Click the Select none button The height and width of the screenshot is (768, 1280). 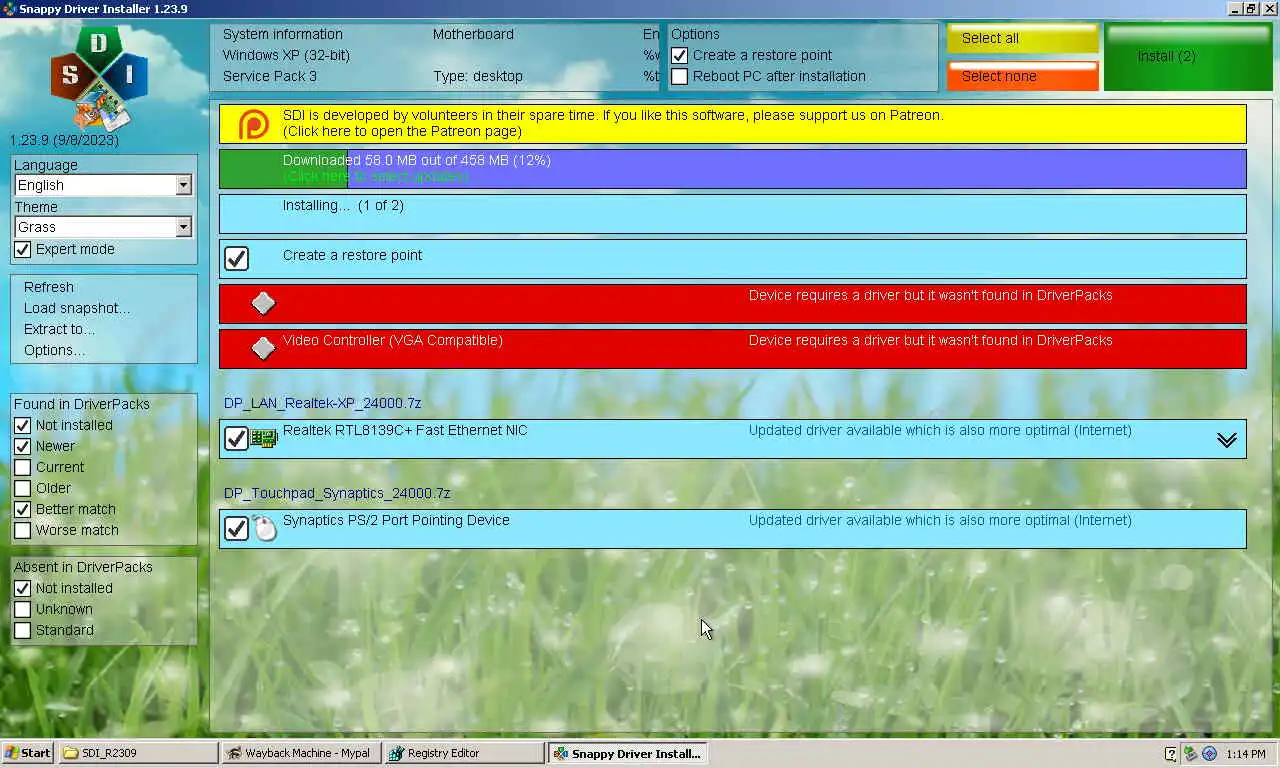(1023, 76)
